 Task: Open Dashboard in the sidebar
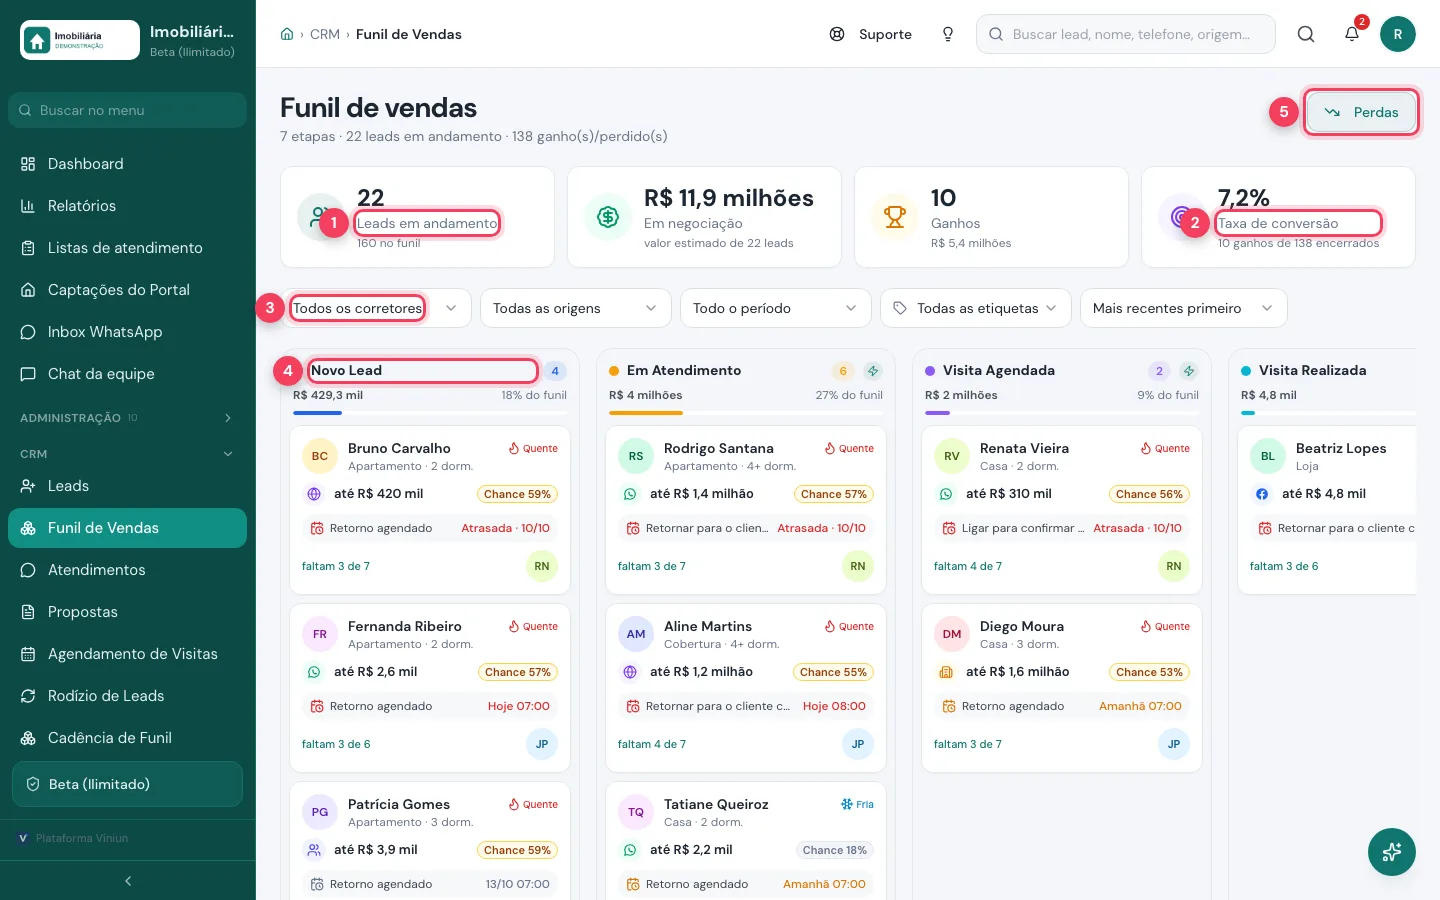(x=127, y=164)
